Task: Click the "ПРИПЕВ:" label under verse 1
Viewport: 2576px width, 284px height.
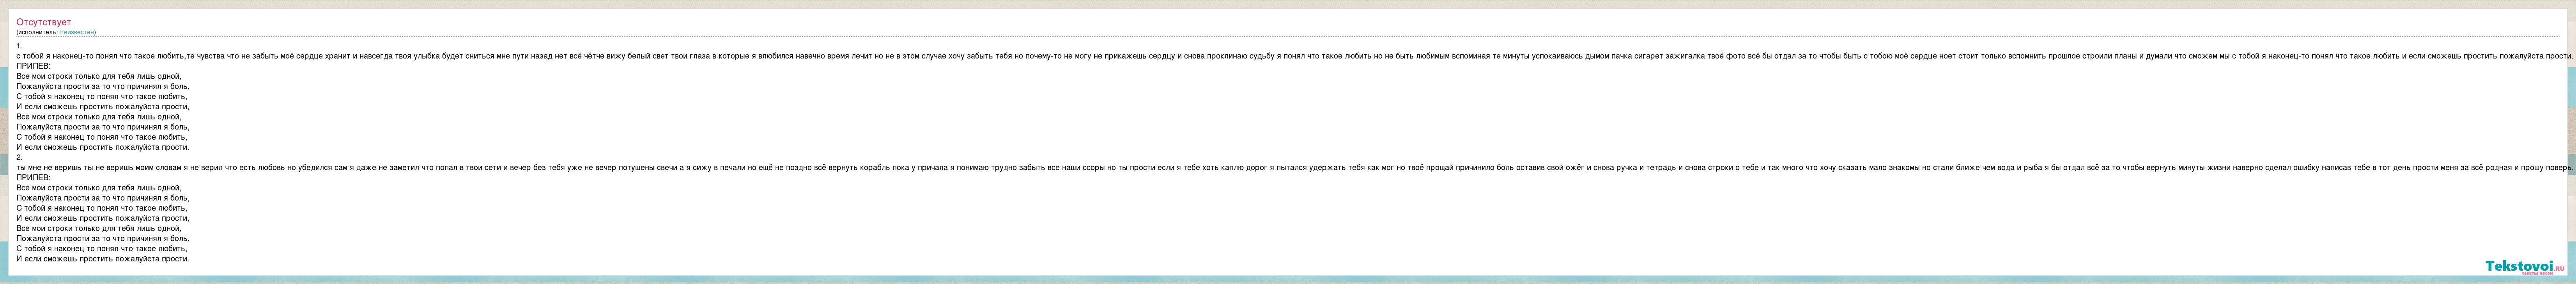Action: coord(33,66)
